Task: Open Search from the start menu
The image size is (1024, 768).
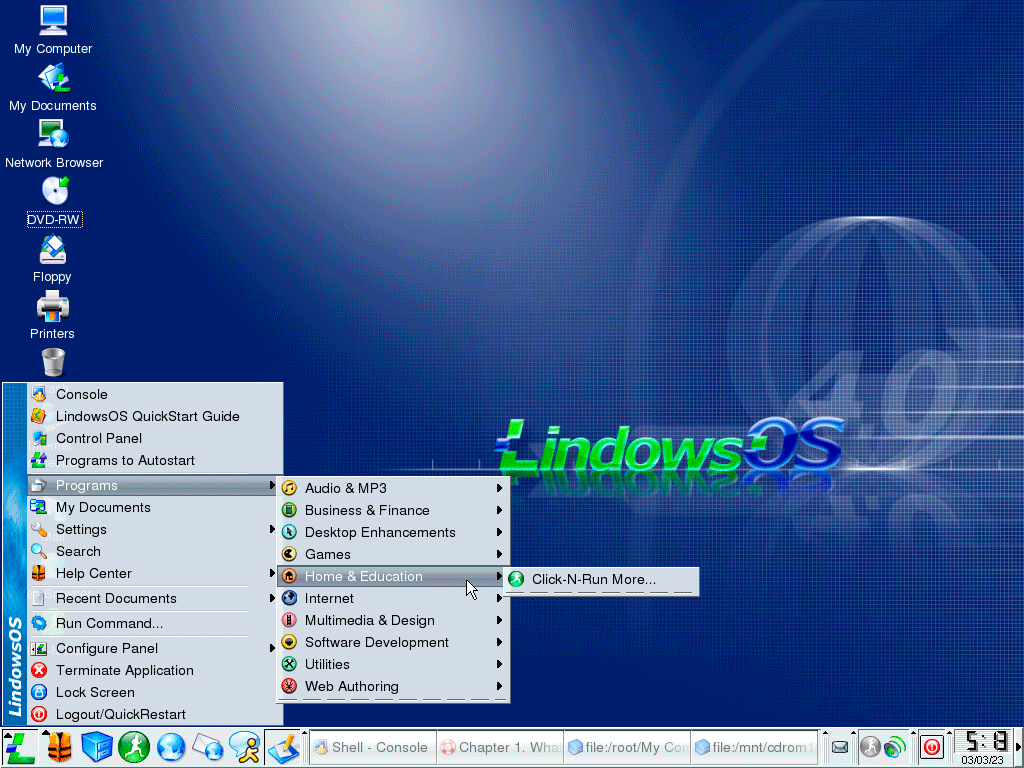Action: tap(155, 552)
